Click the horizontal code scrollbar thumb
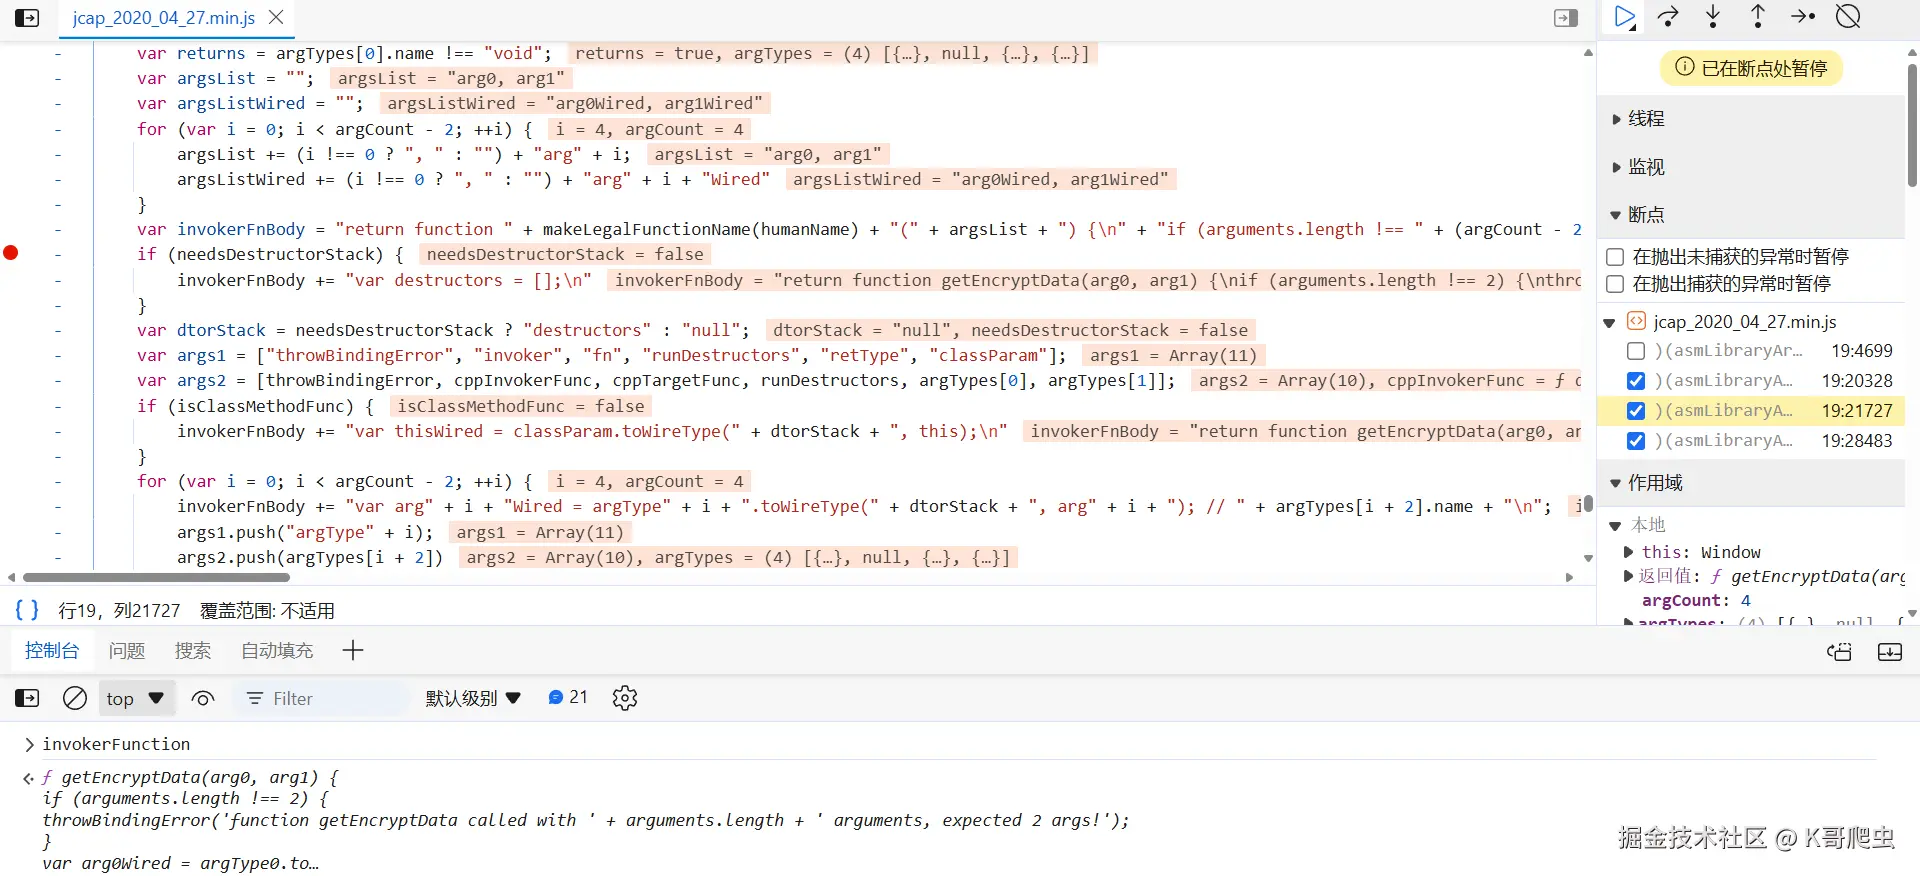Image resolution: width=1920 pixels, height=876 pixels. 156,577
